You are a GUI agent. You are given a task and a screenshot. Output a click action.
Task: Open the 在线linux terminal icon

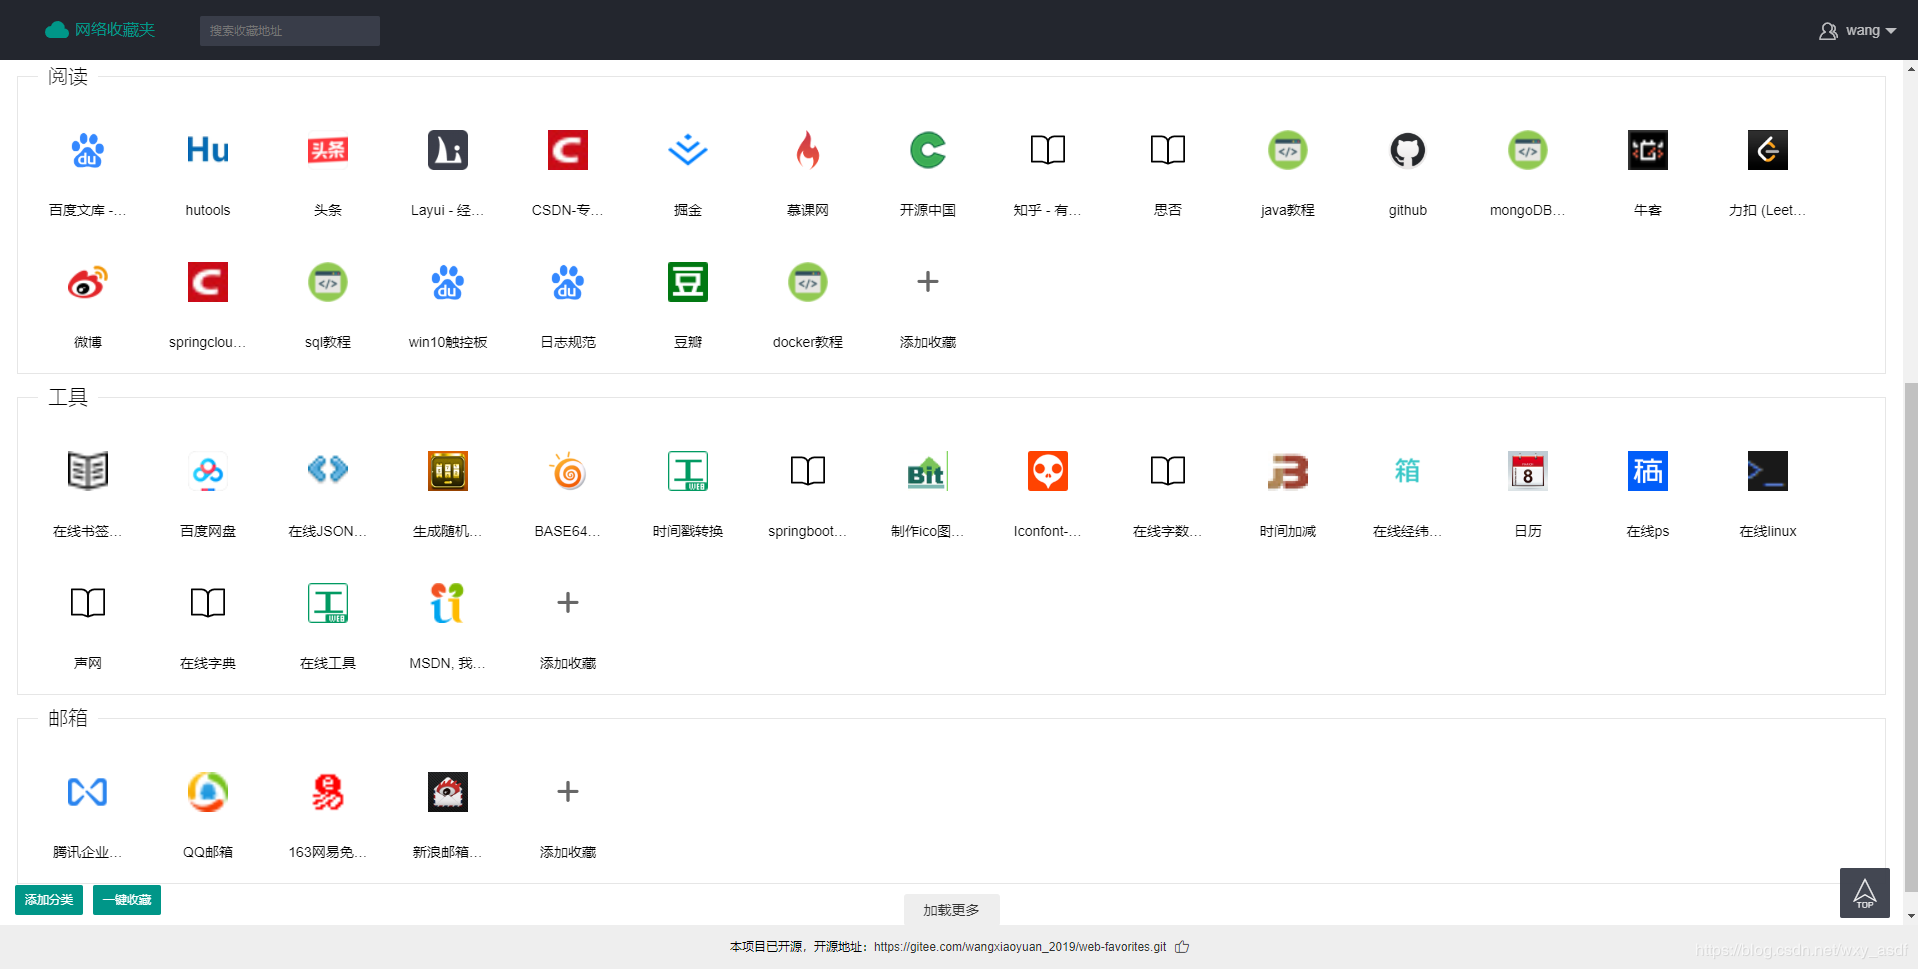pyautogui.click(x=1768, y=471)
